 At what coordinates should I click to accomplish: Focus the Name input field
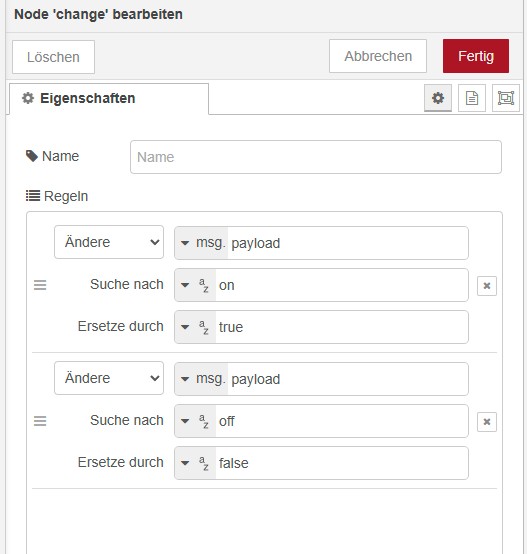point(316,157)
